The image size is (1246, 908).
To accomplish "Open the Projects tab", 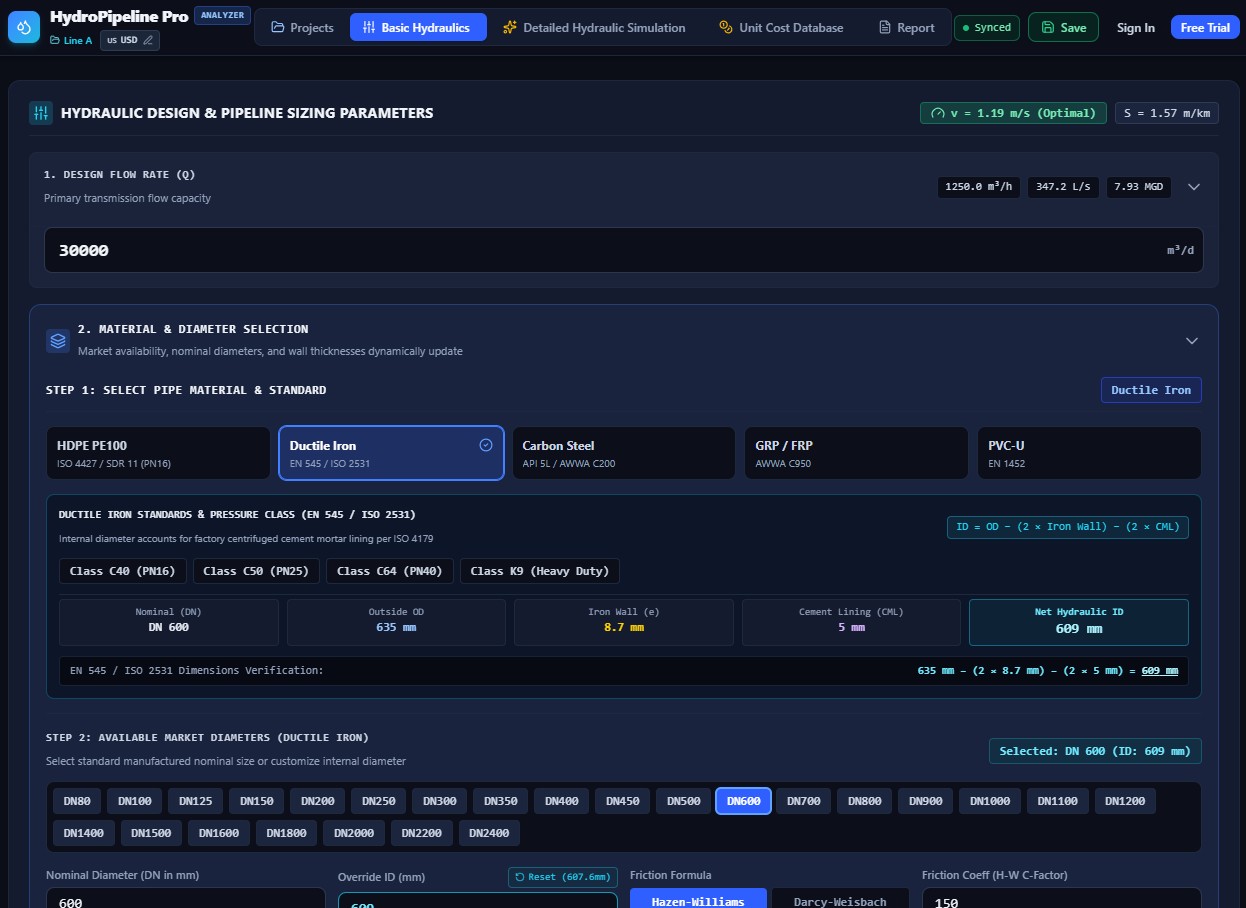I will 302,27.
